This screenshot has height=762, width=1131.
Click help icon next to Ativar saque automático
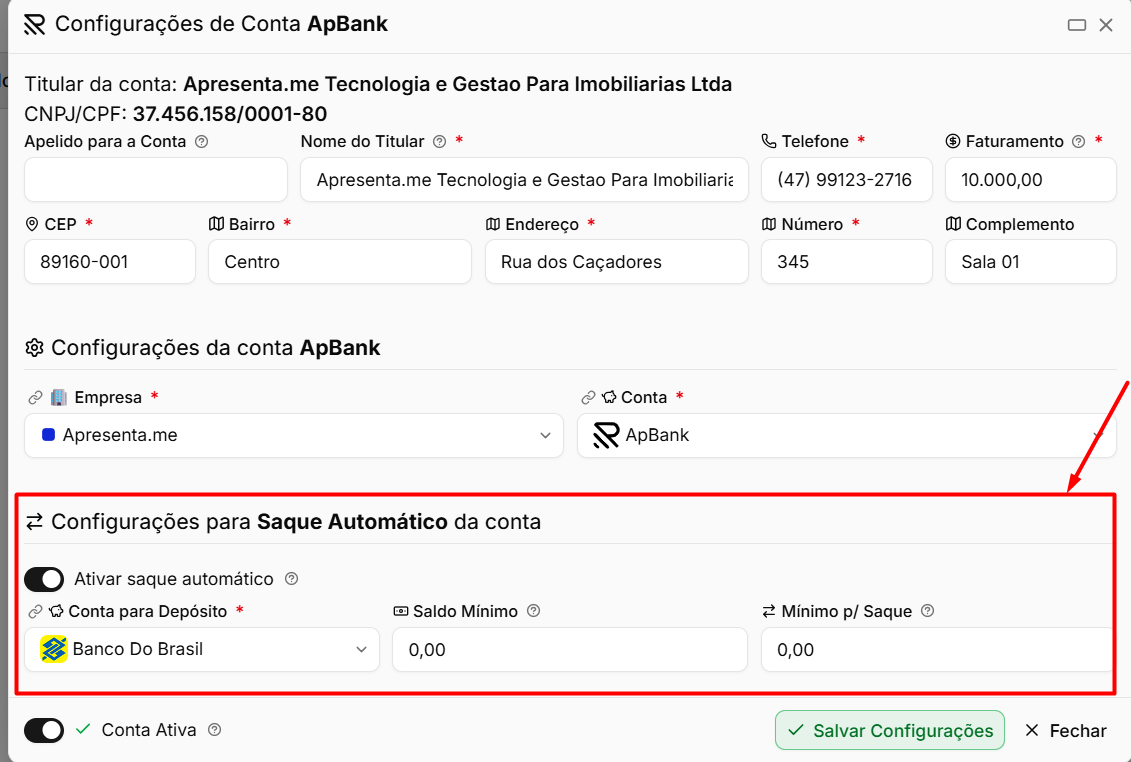click(291, 579)
